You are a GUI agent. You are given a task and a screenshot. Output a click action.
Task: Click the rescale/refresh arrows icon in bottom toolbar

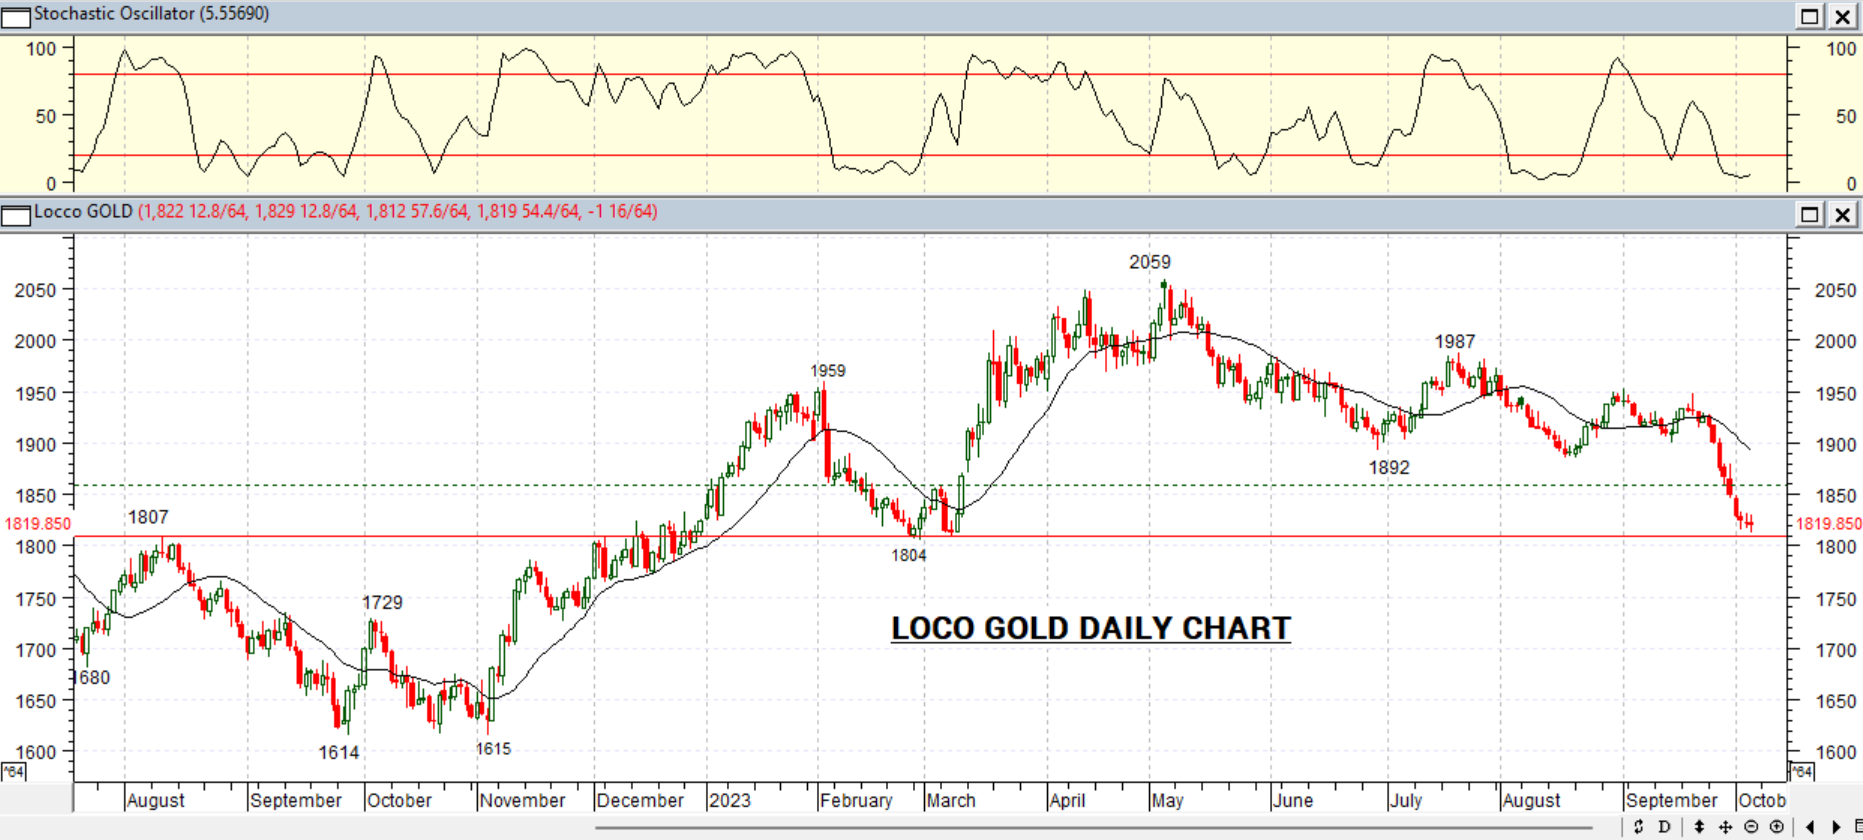tap(1638, 827)
